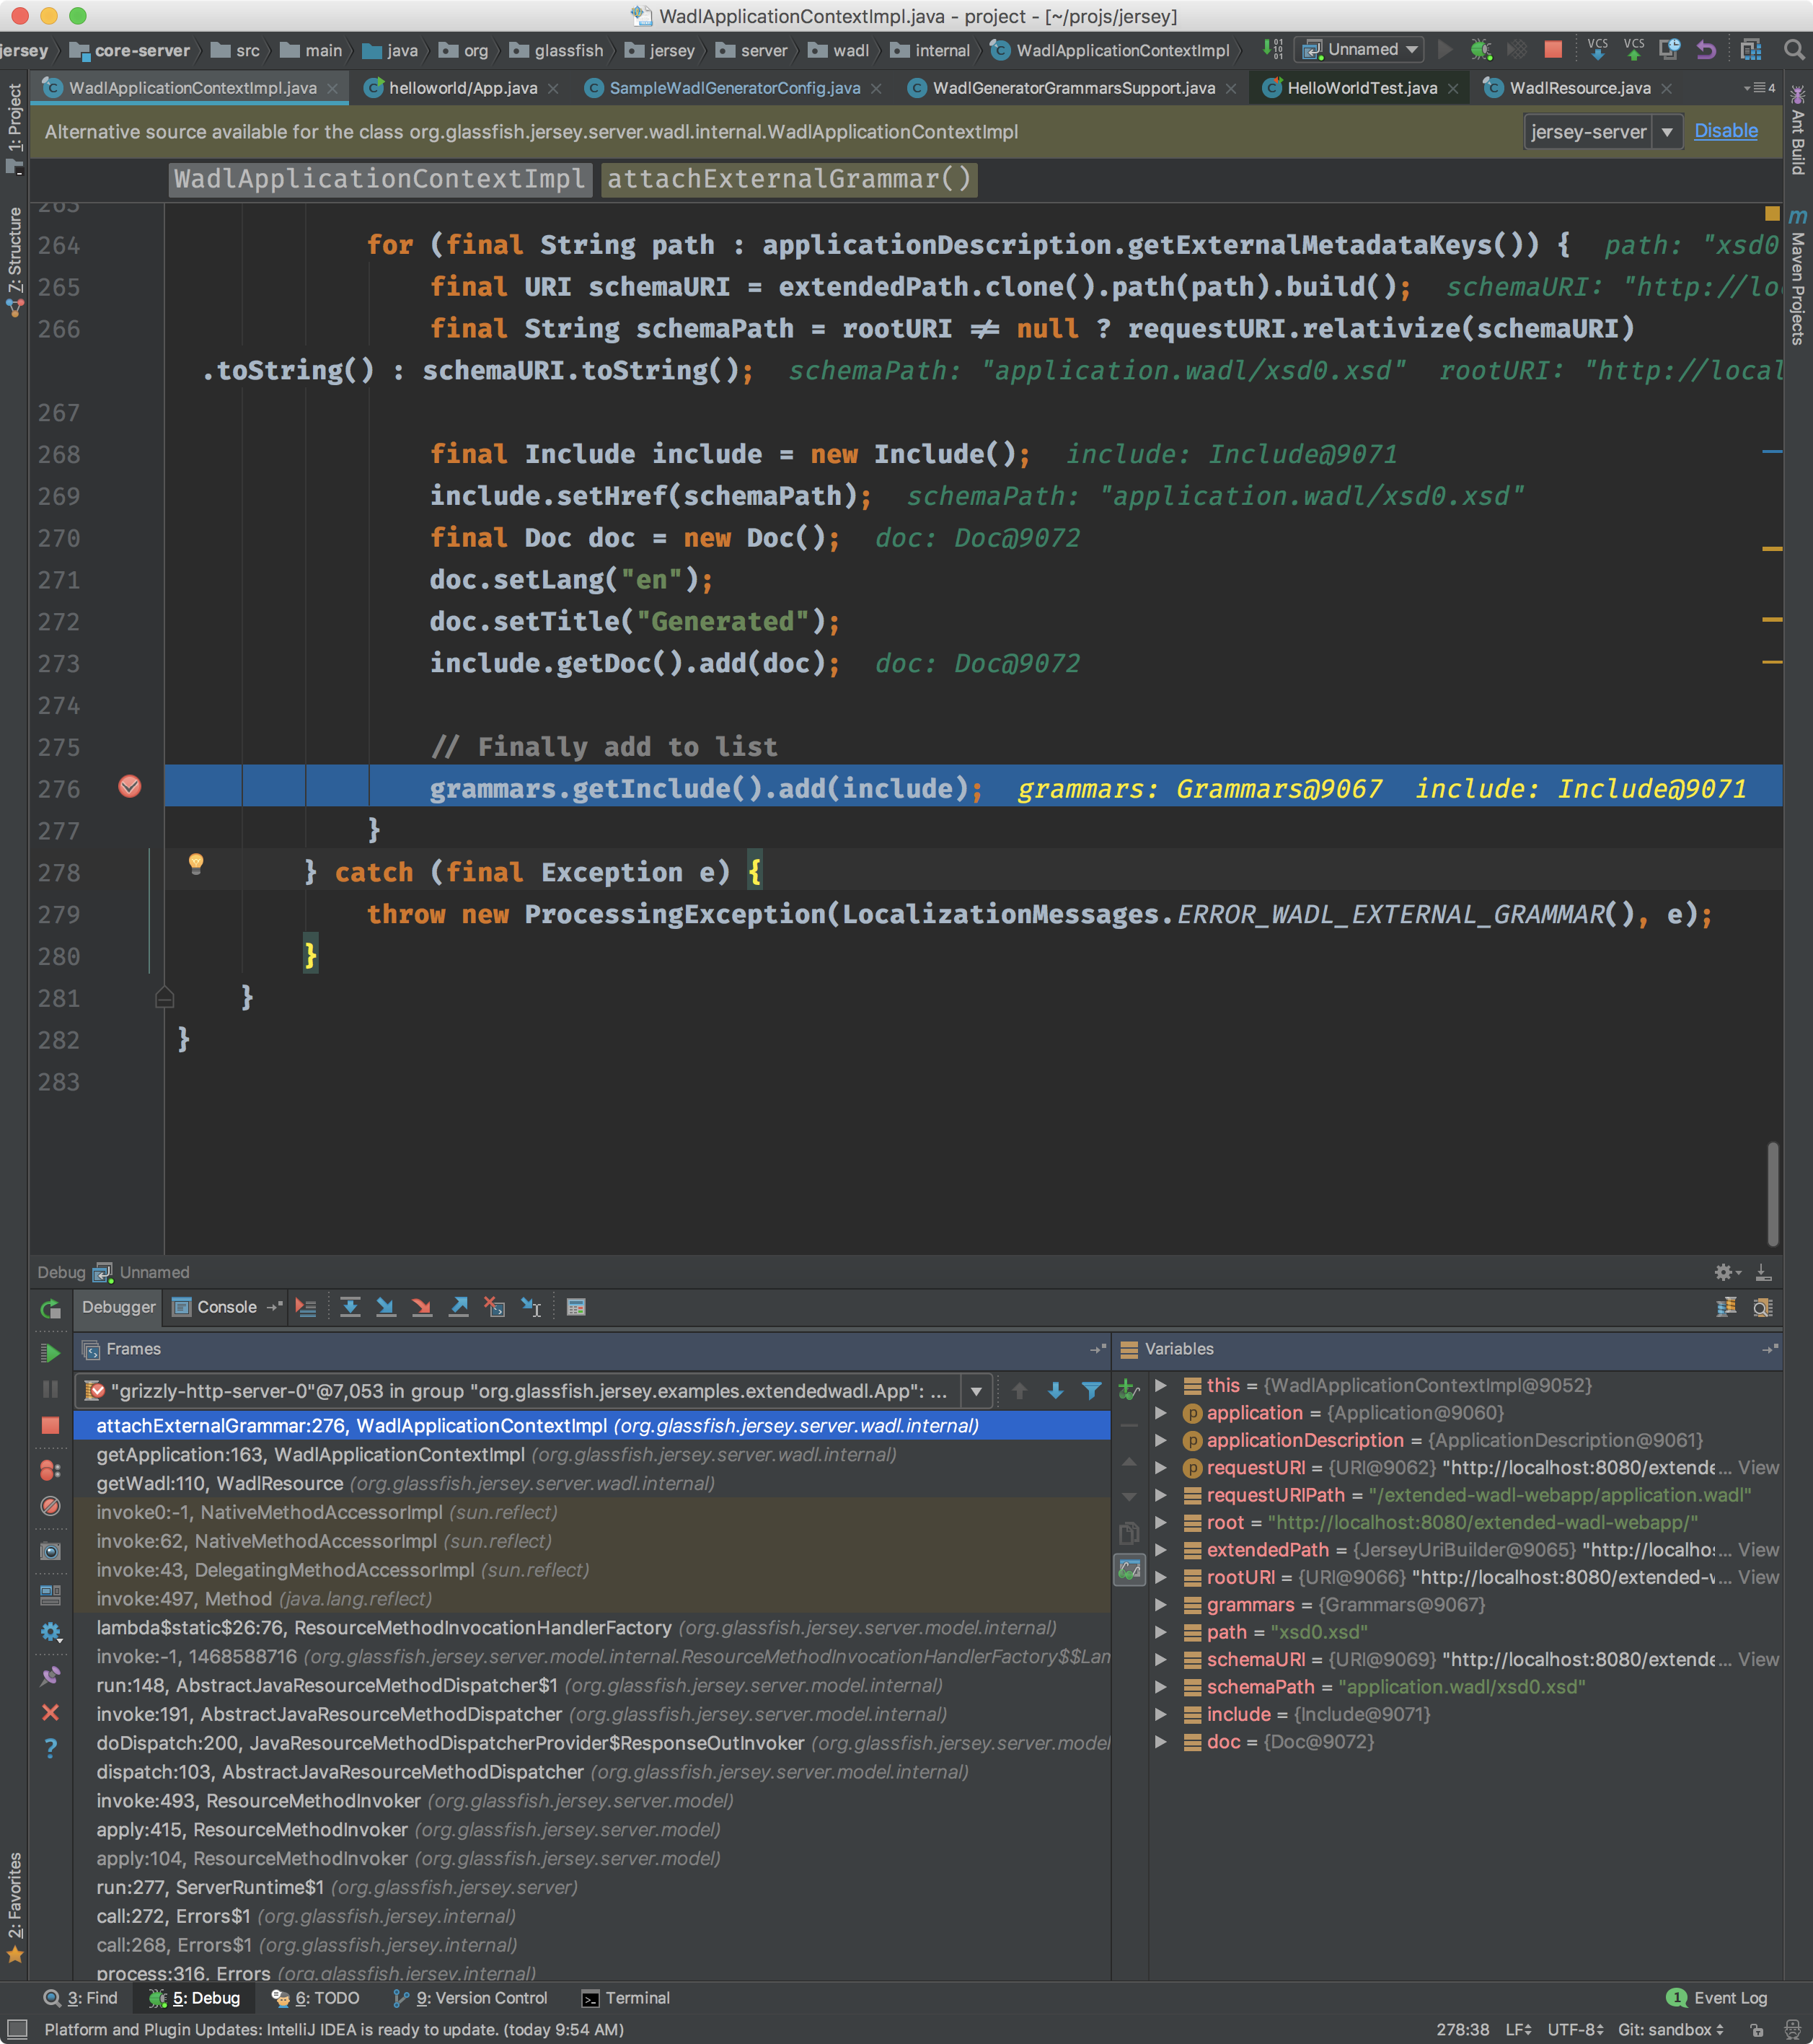Expand the grammars variable node
This screenshot has height=2044, width=1813.
point(1161,1604)
